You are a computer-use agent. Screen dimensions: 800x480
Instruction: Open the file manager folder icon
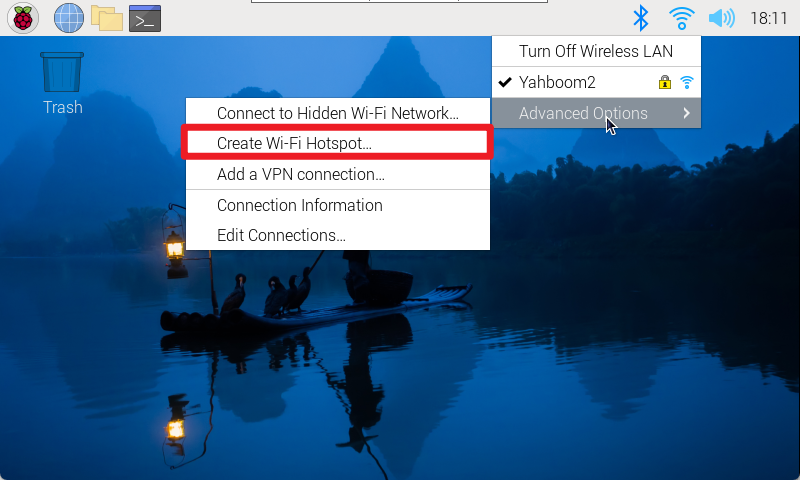coord(107,18)
